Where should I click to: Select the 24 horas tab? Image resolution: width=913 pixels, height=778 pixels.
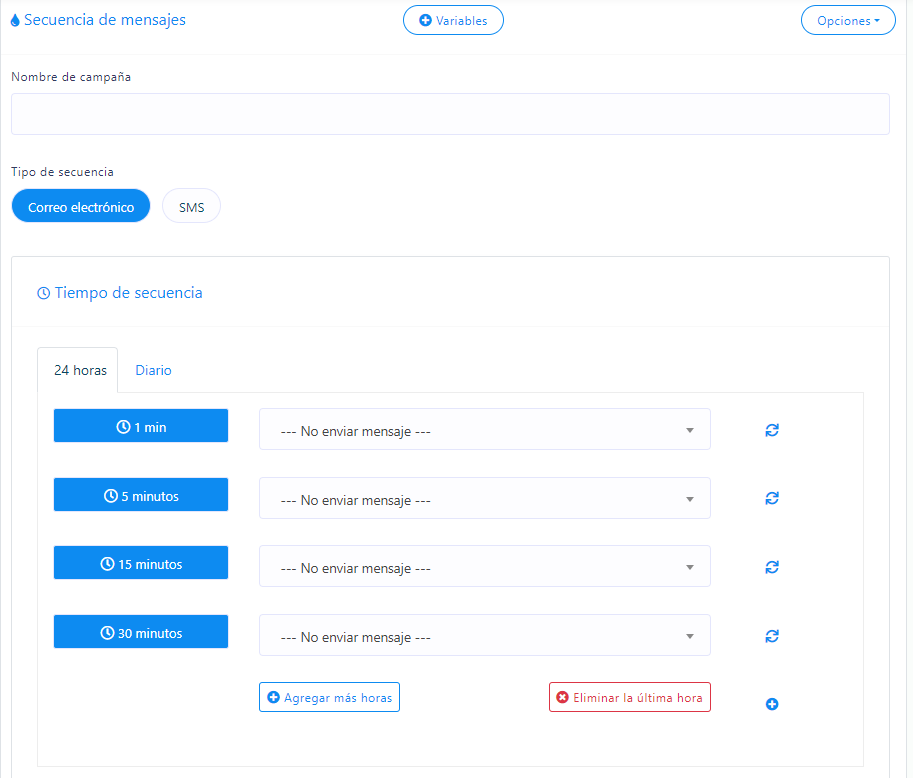(78, 370)
